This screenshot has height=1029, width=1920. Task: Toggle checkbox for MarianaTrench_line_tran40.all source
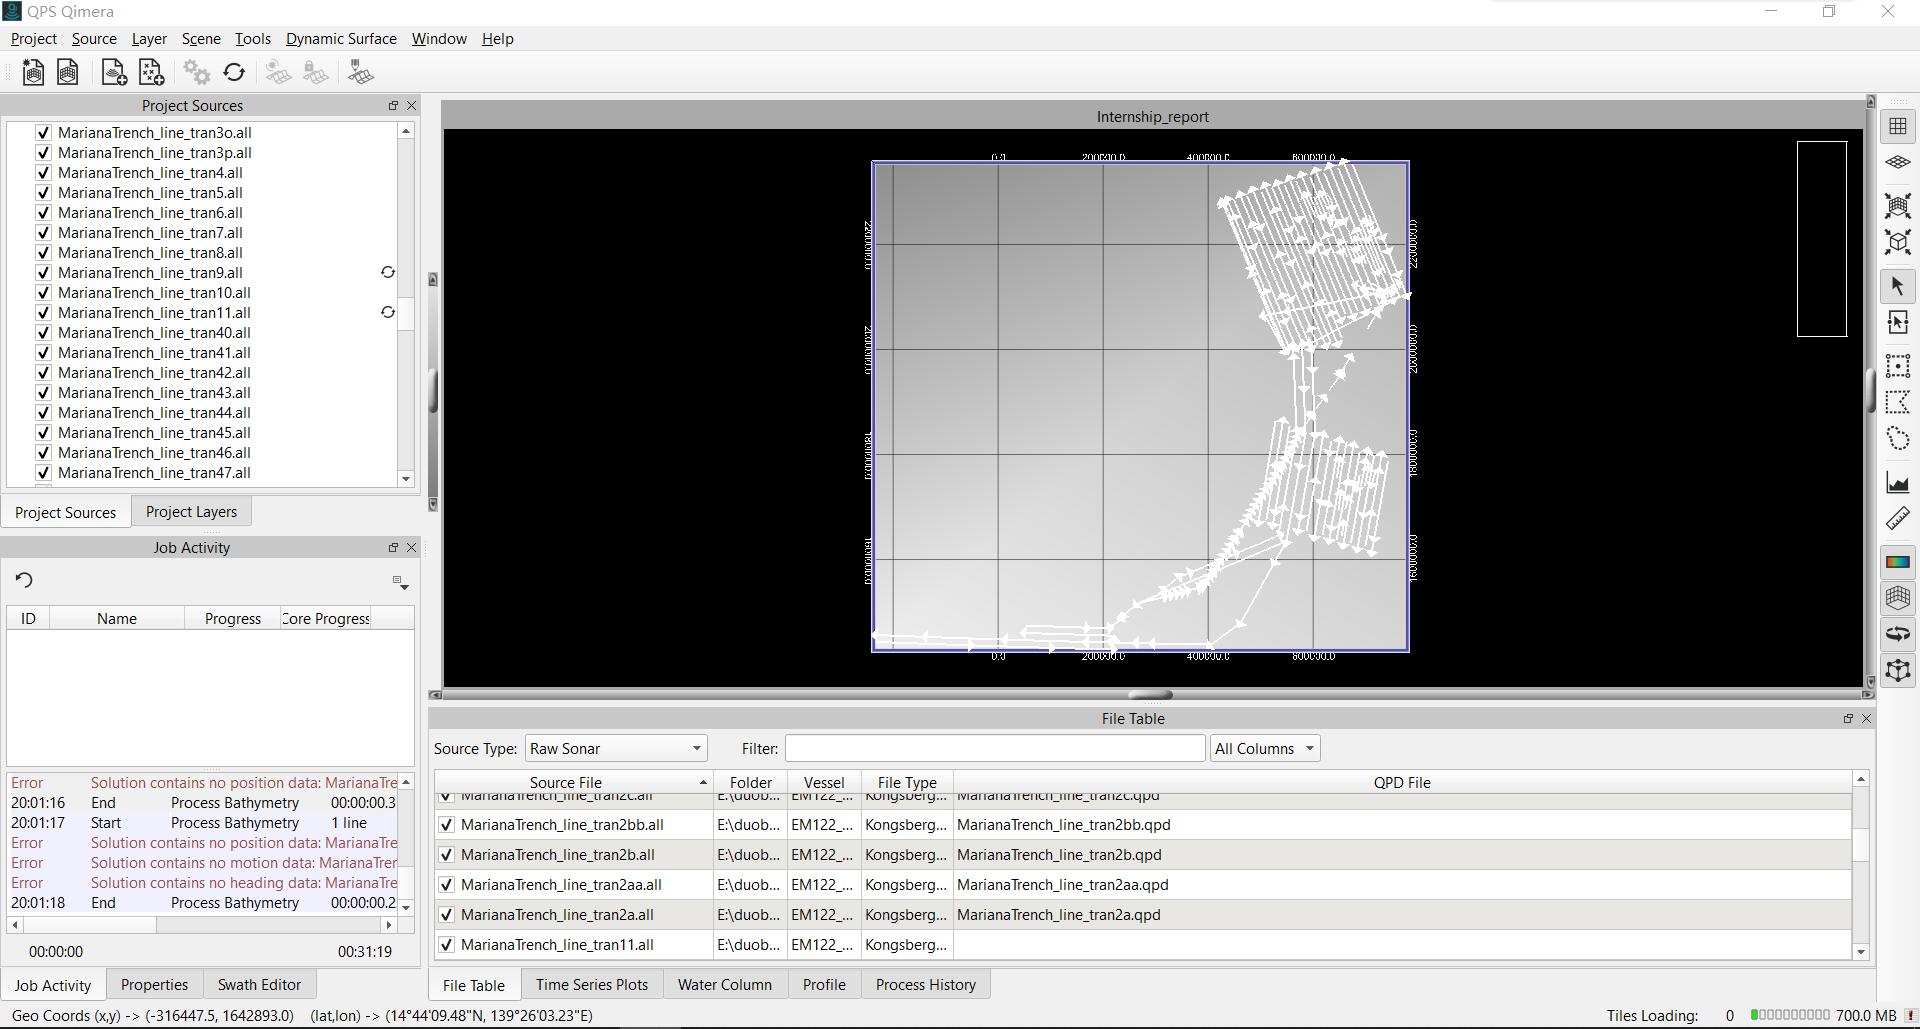[43, 332]
